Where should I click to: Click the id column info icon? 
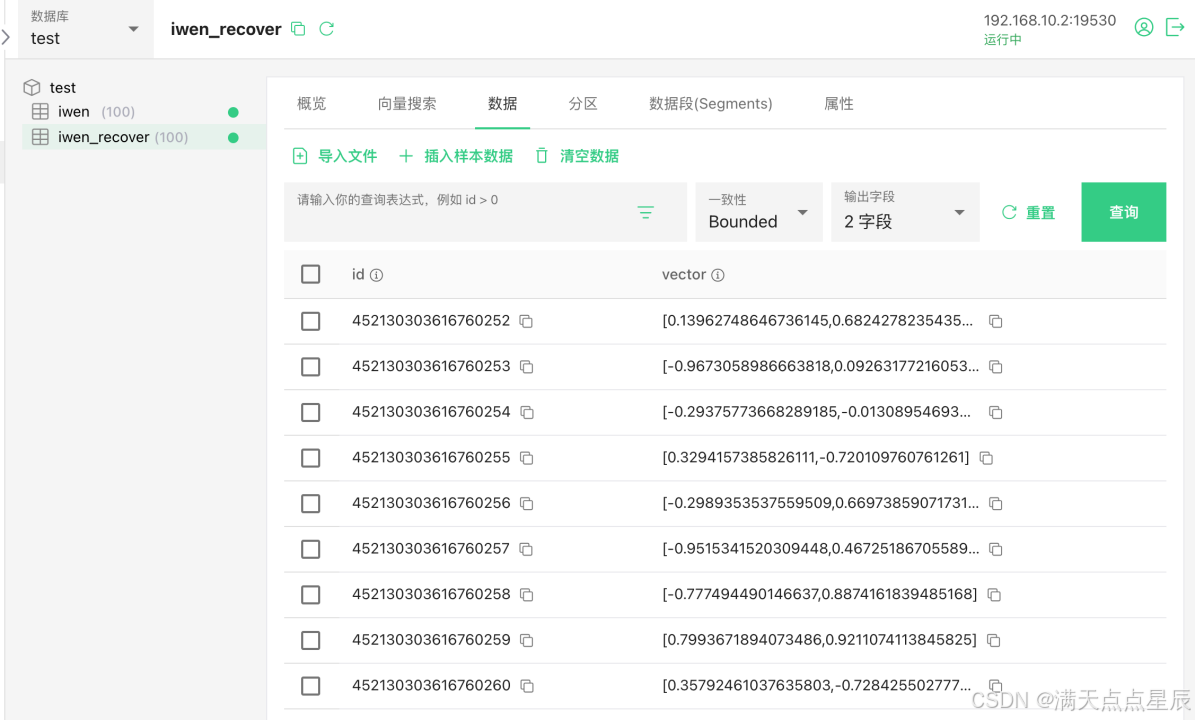(376, 275)
